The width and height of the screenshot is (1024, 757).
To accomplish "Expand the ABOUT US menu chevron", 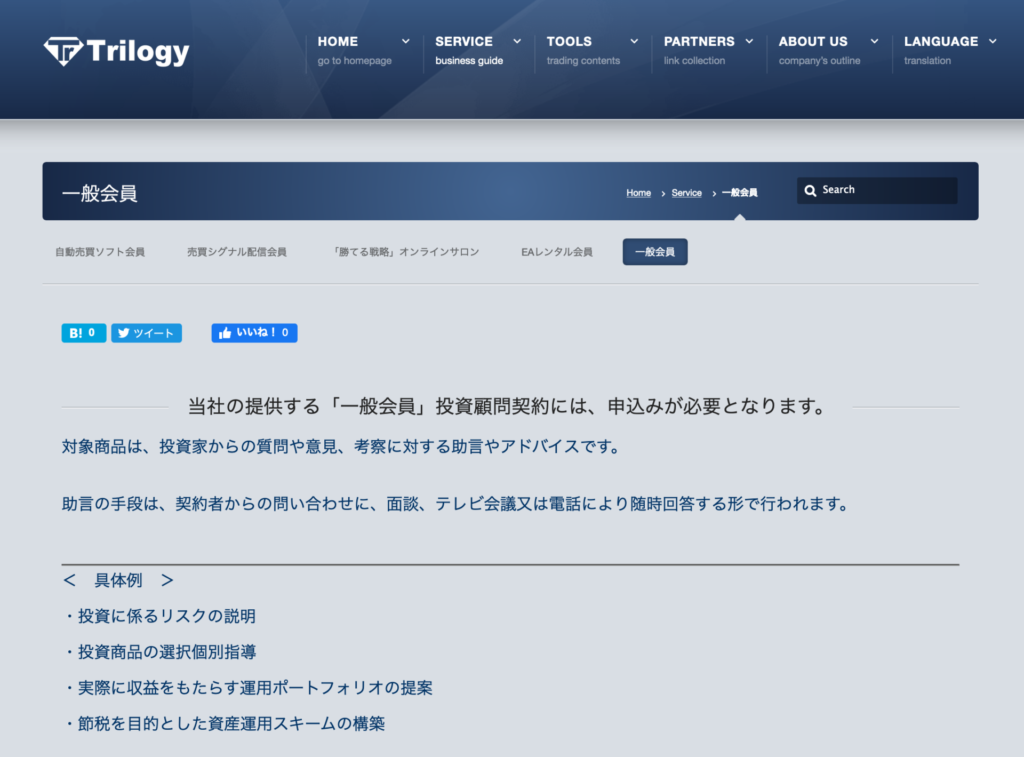I will 874,42.
